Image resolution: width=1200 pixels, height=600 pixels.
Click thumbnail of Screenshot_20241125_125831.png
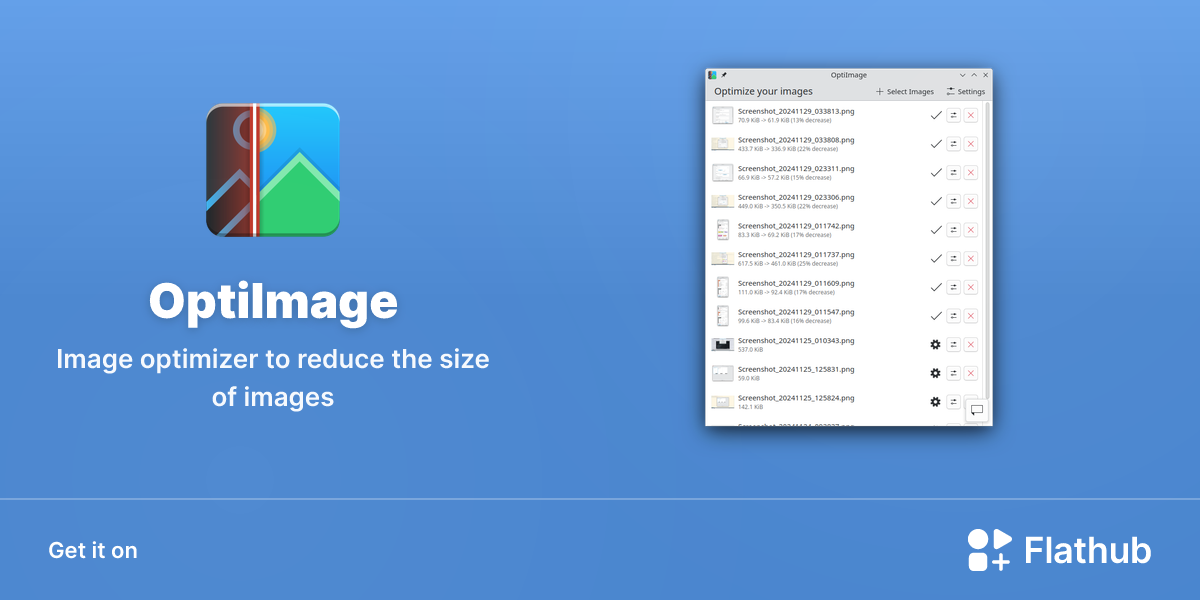point(722,373)
